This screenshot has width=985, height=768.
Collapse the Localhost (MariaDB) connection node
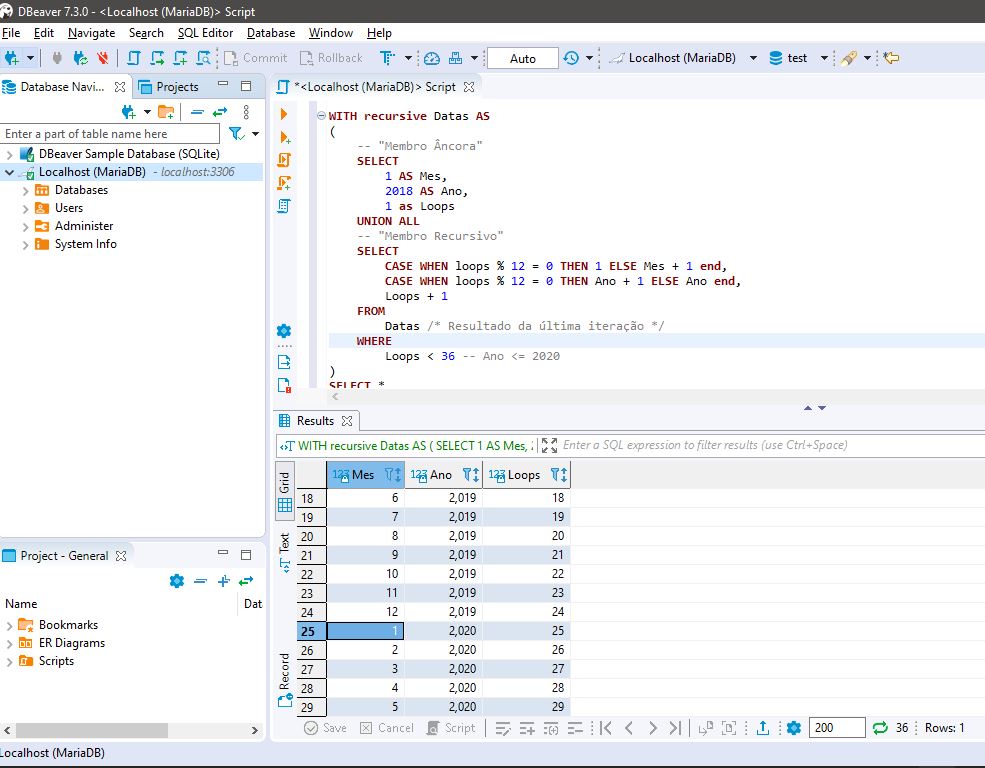9,172
